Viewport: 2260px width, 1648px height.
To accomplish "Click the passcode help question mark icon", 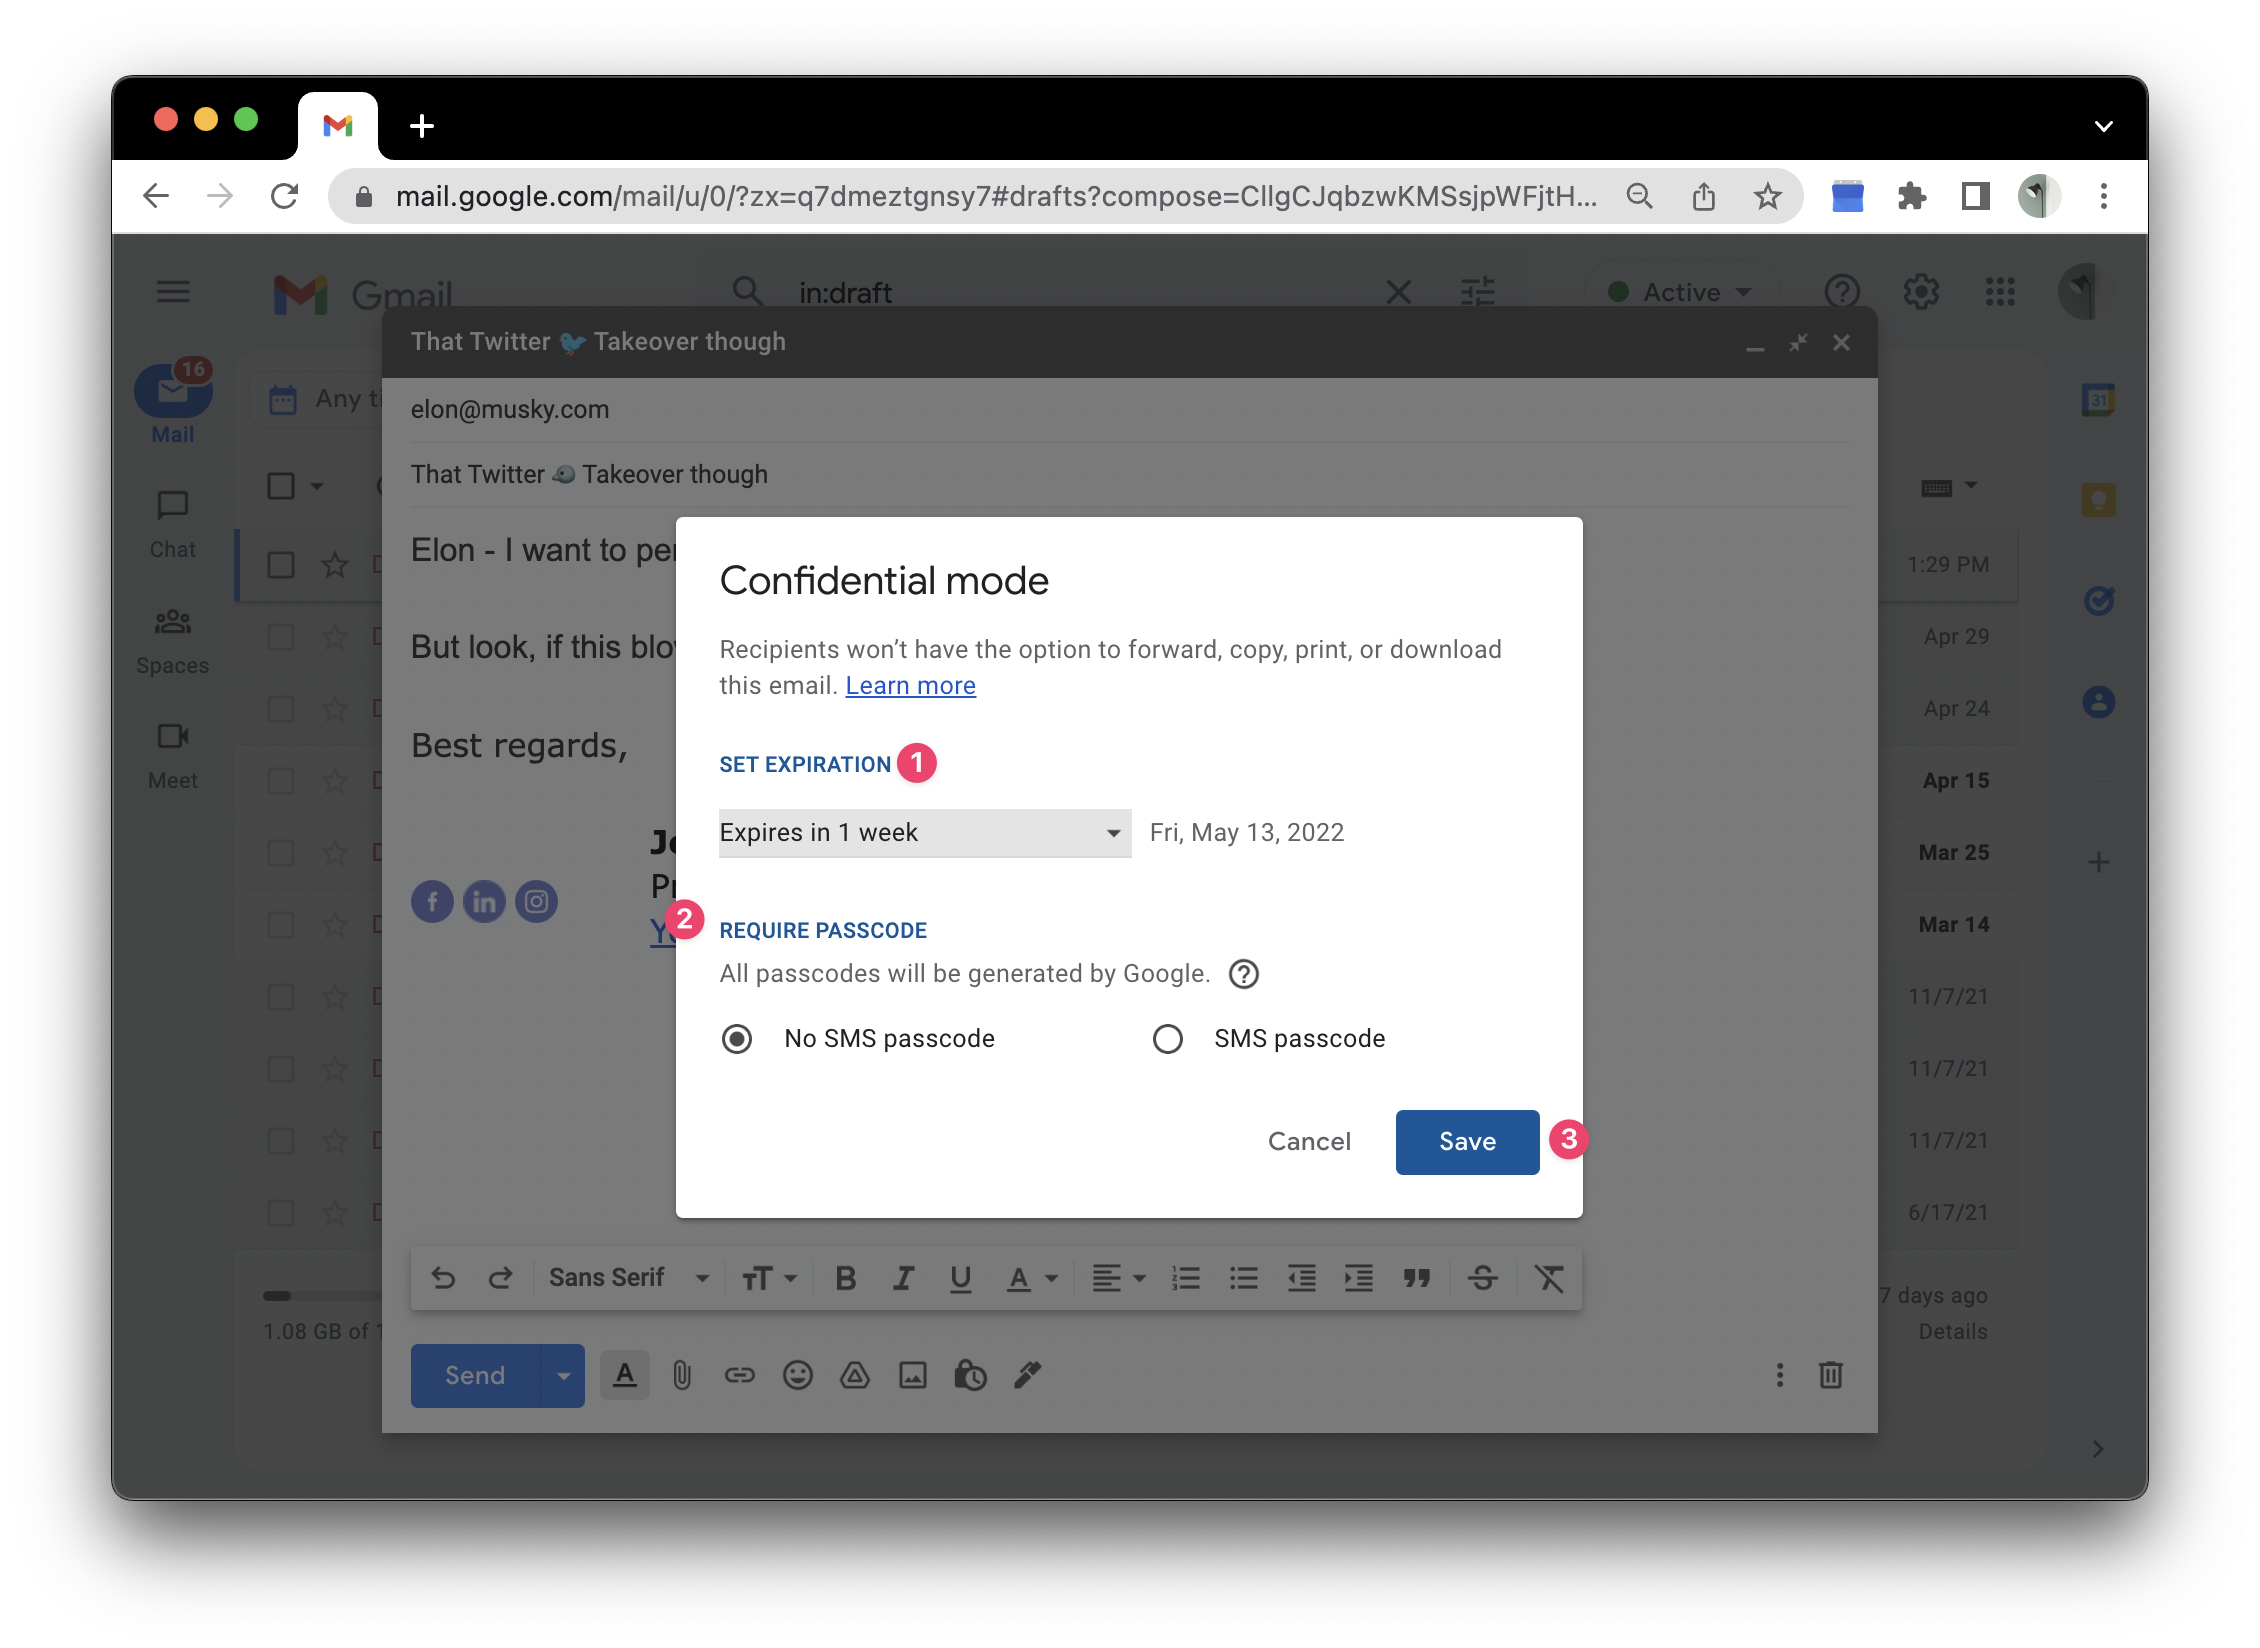I will coord(1243,974).
